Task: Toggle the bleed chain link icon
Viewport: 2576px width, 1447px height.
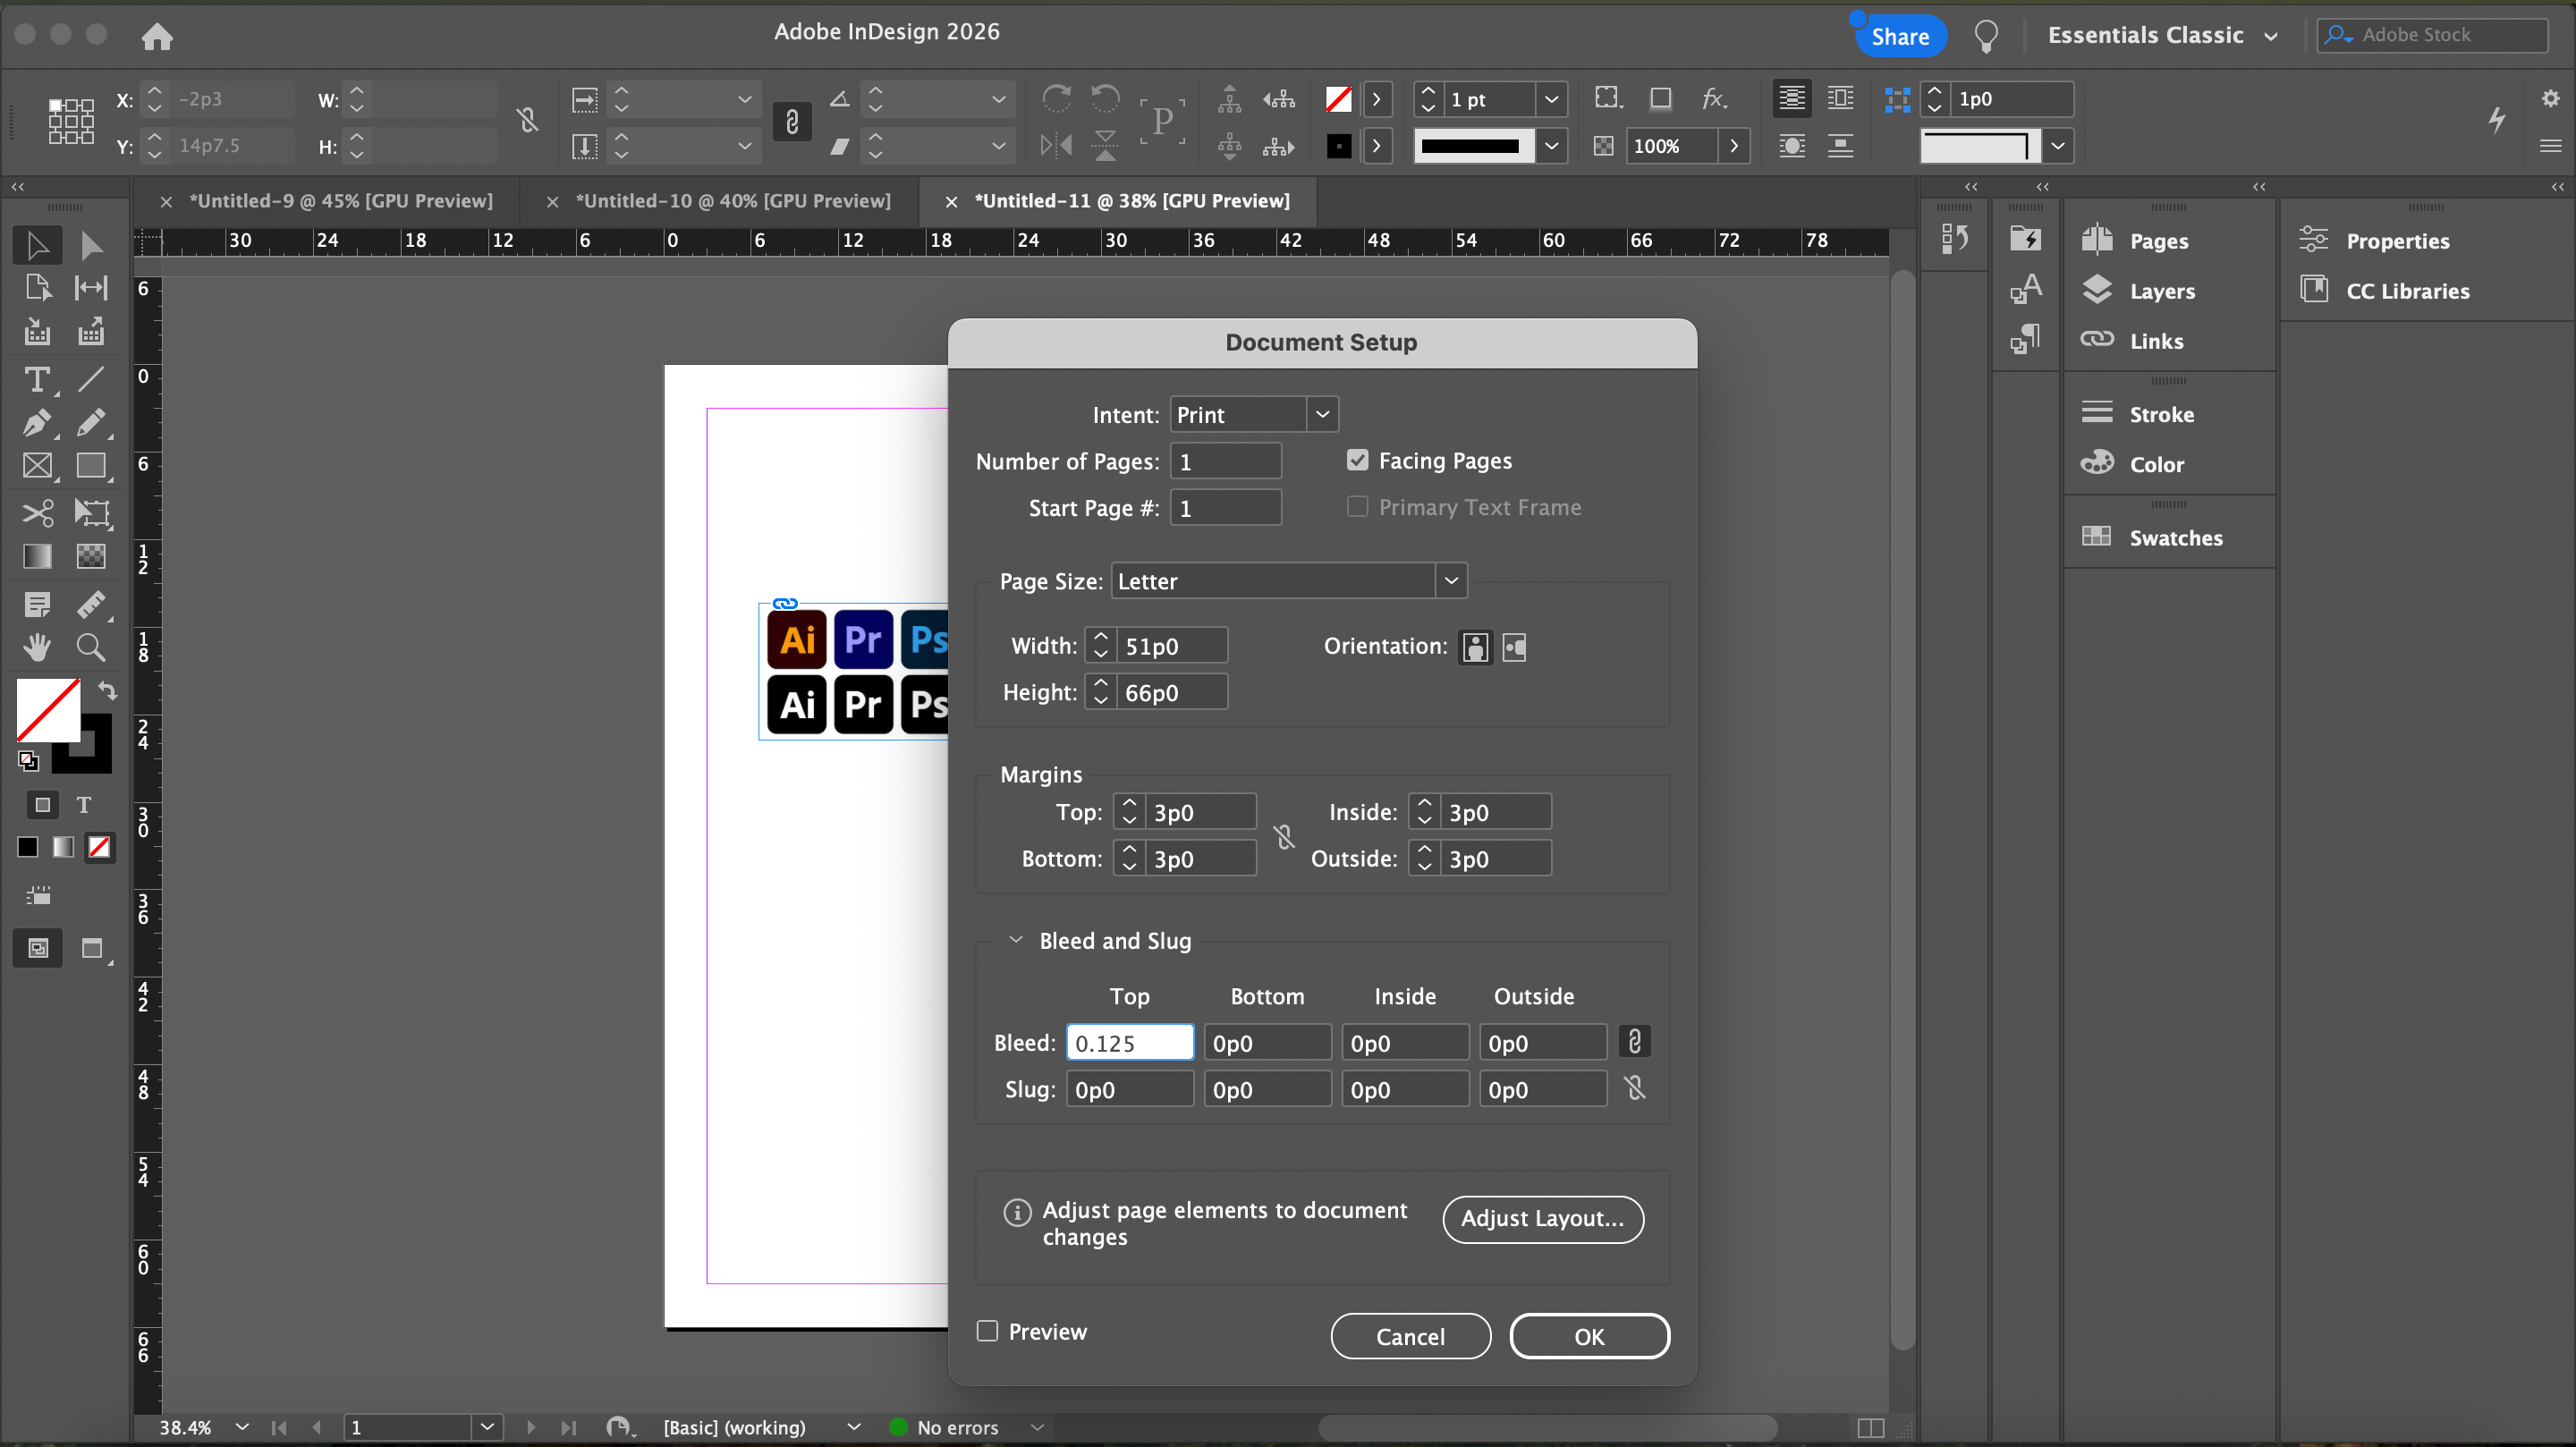Action: tap(1634, 1042)
